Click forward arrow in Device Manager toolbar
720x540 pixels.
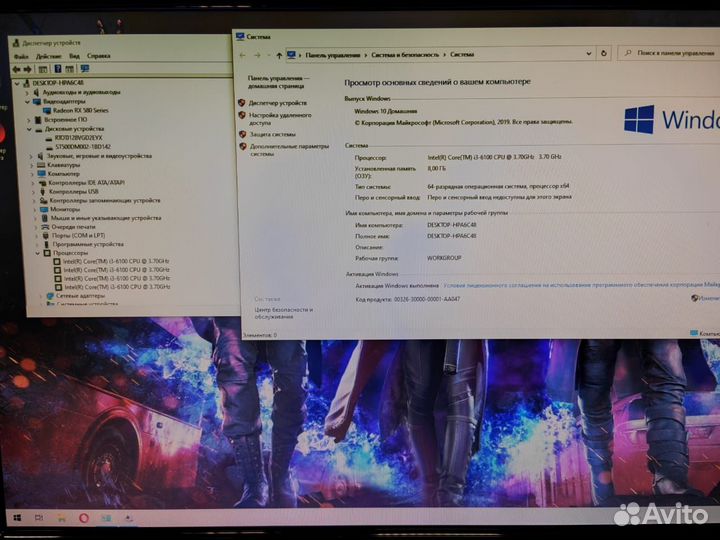tap(28, 69)
